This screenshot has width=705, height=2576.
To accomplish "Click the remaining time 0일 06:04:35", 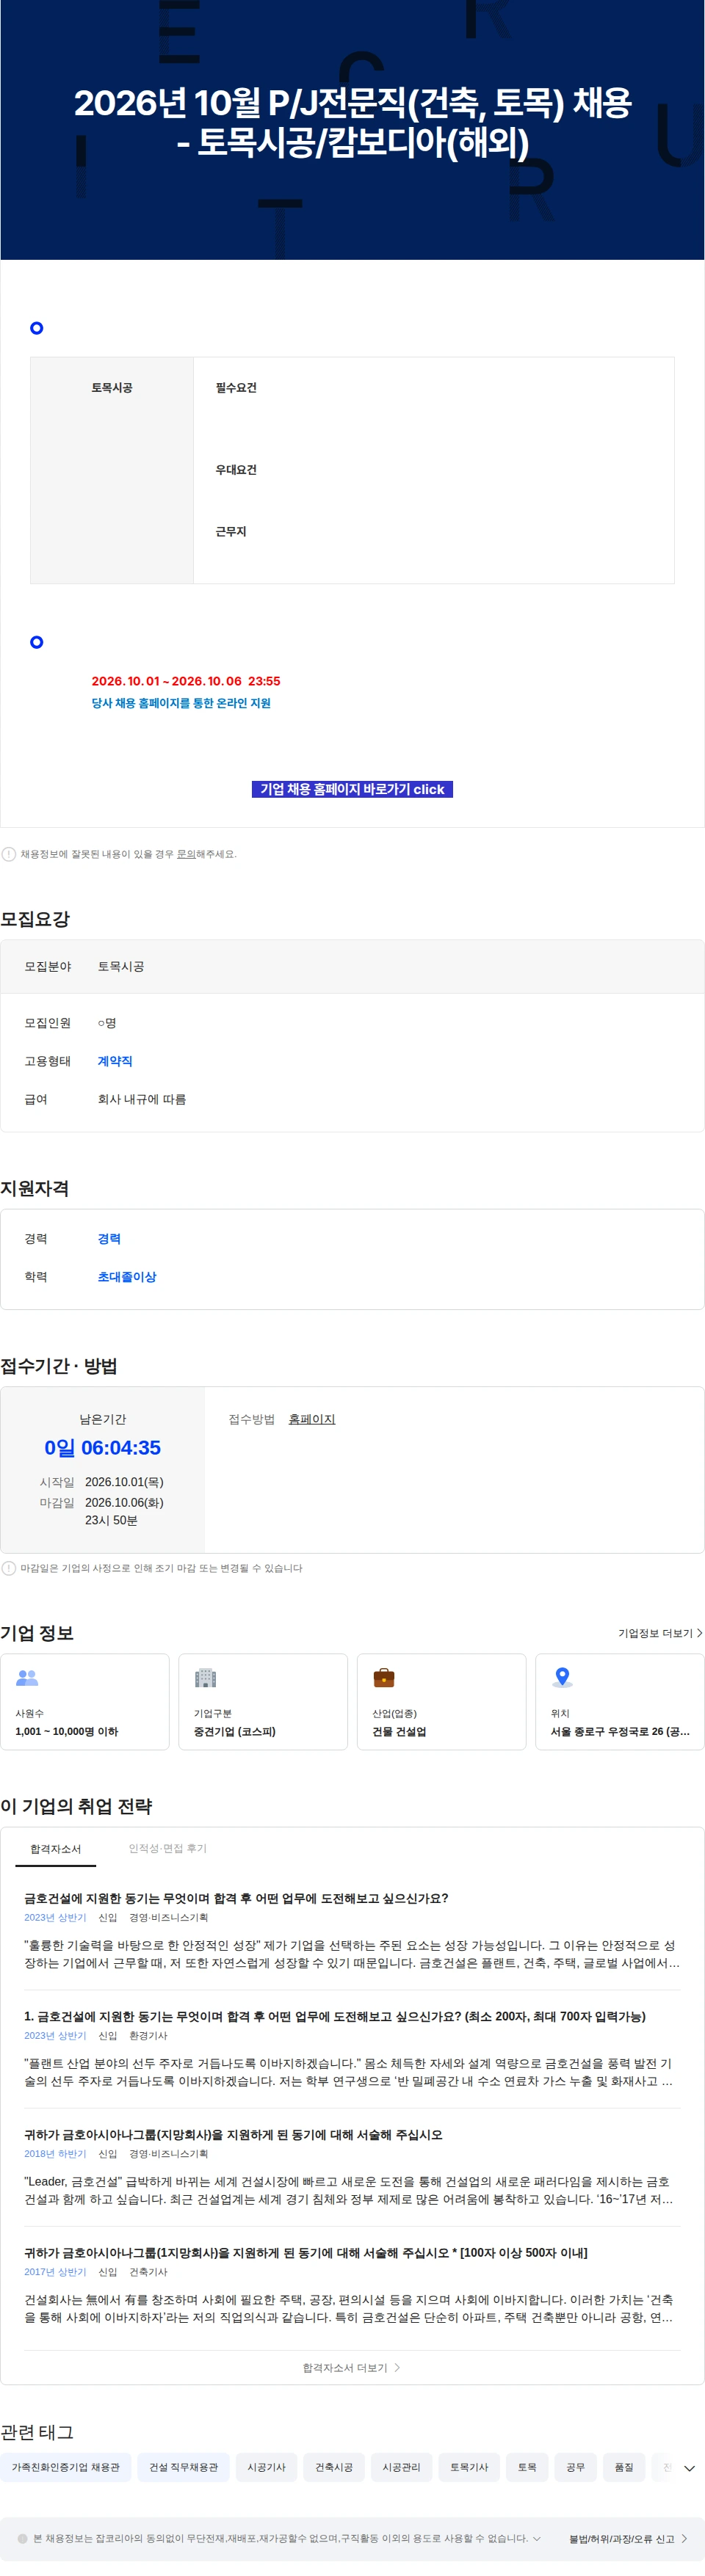I will [x=103, y=1448].
